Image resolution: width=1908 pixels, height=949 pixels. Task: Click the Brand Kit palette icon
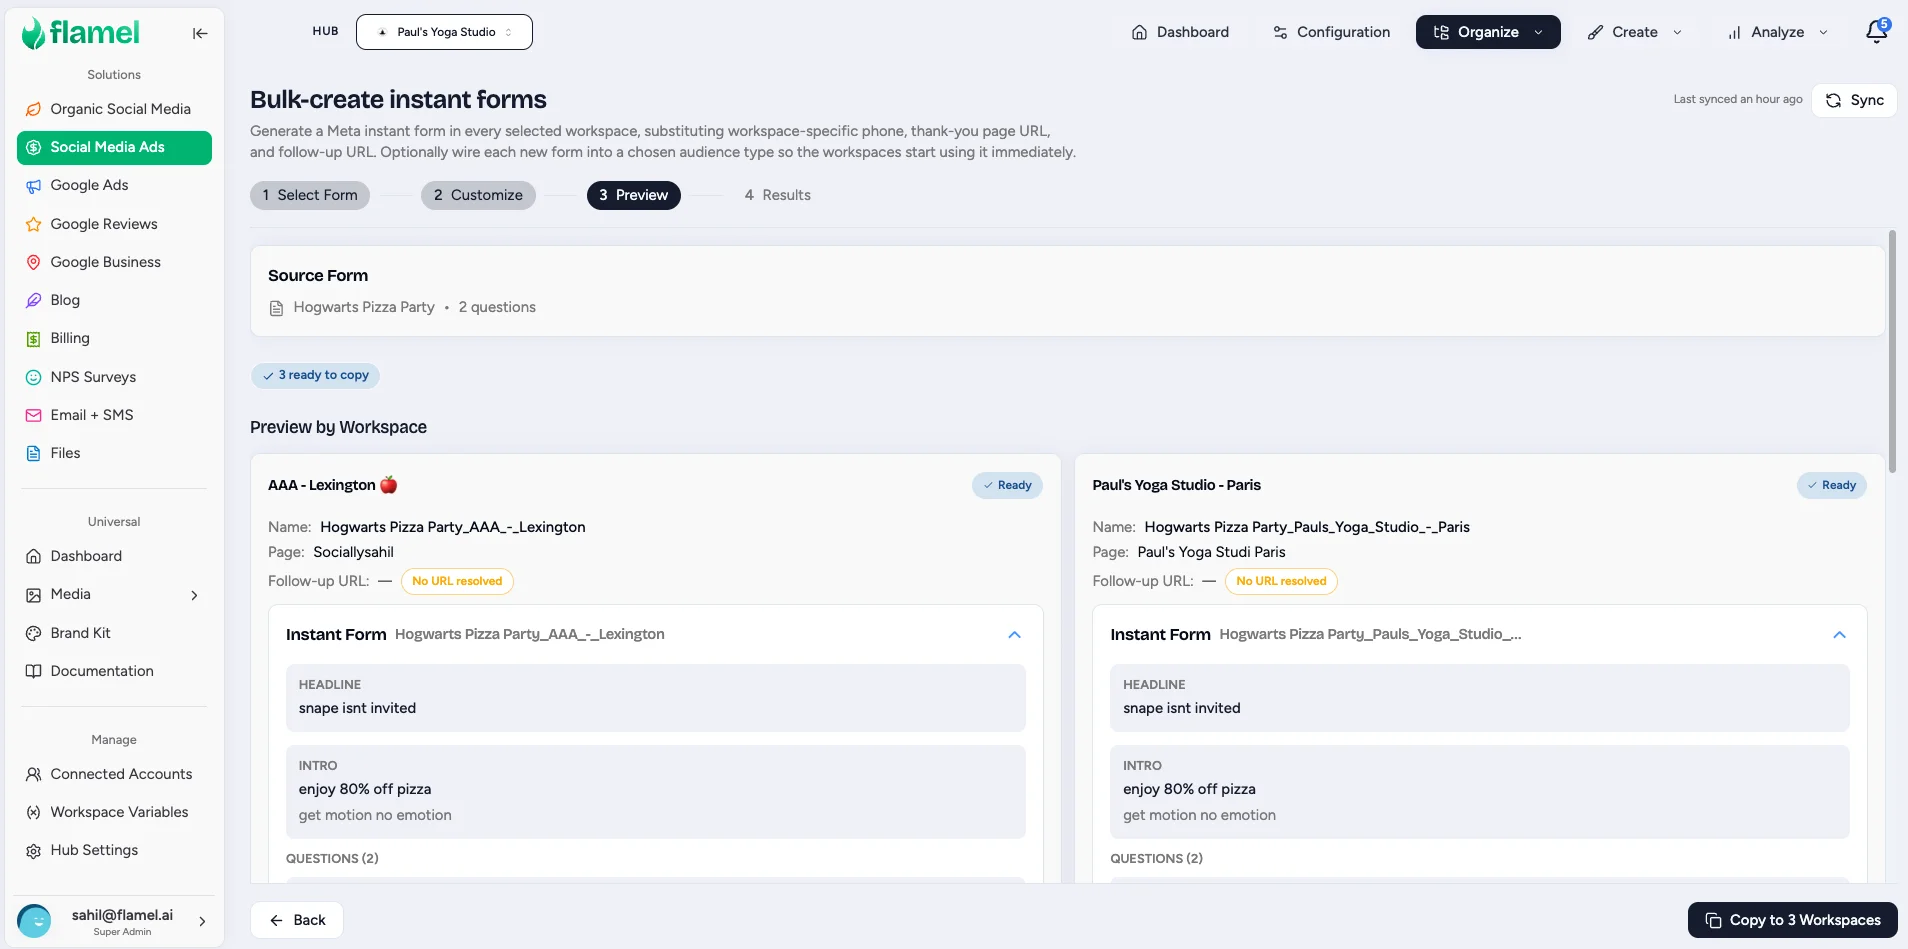click(x=33, y=633)
